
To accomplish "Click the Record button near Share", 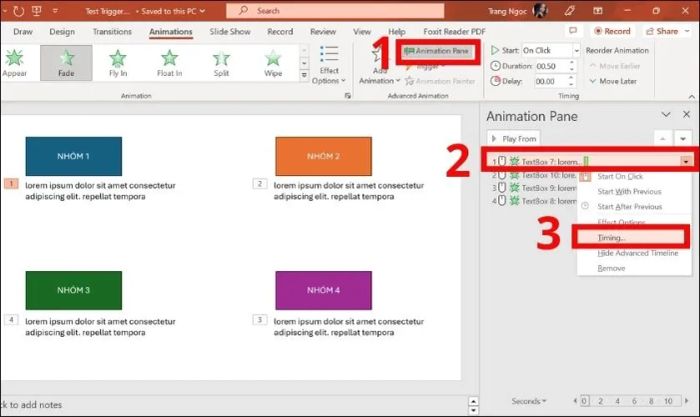I will [612, 31].
